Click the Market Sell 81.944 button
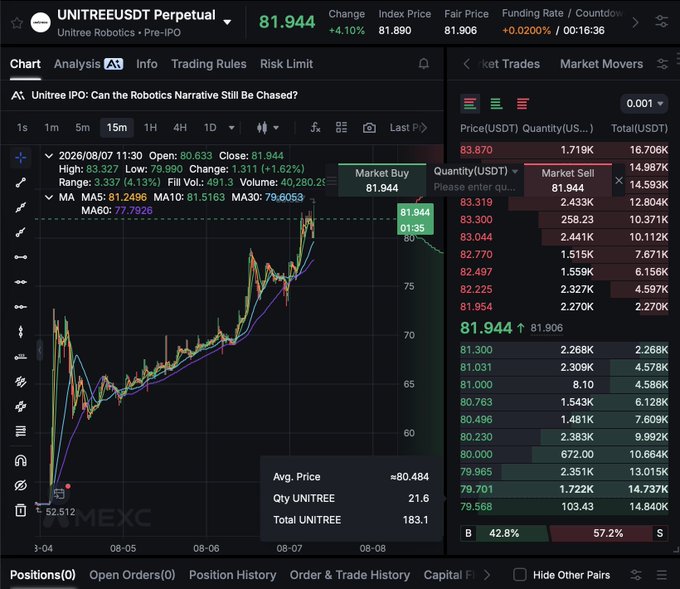Viewport: 680px width, 589px height. (x=568, y=180)
